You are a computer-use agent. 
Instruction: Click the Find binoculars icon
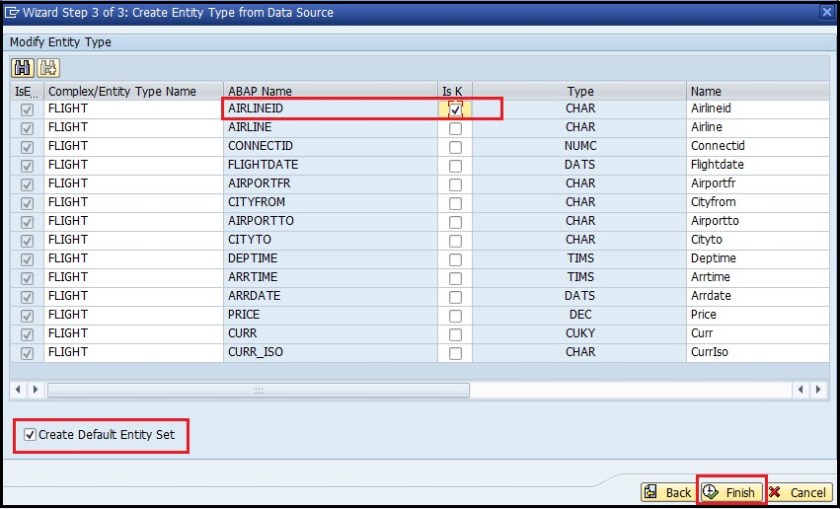[x=22, y=68]
